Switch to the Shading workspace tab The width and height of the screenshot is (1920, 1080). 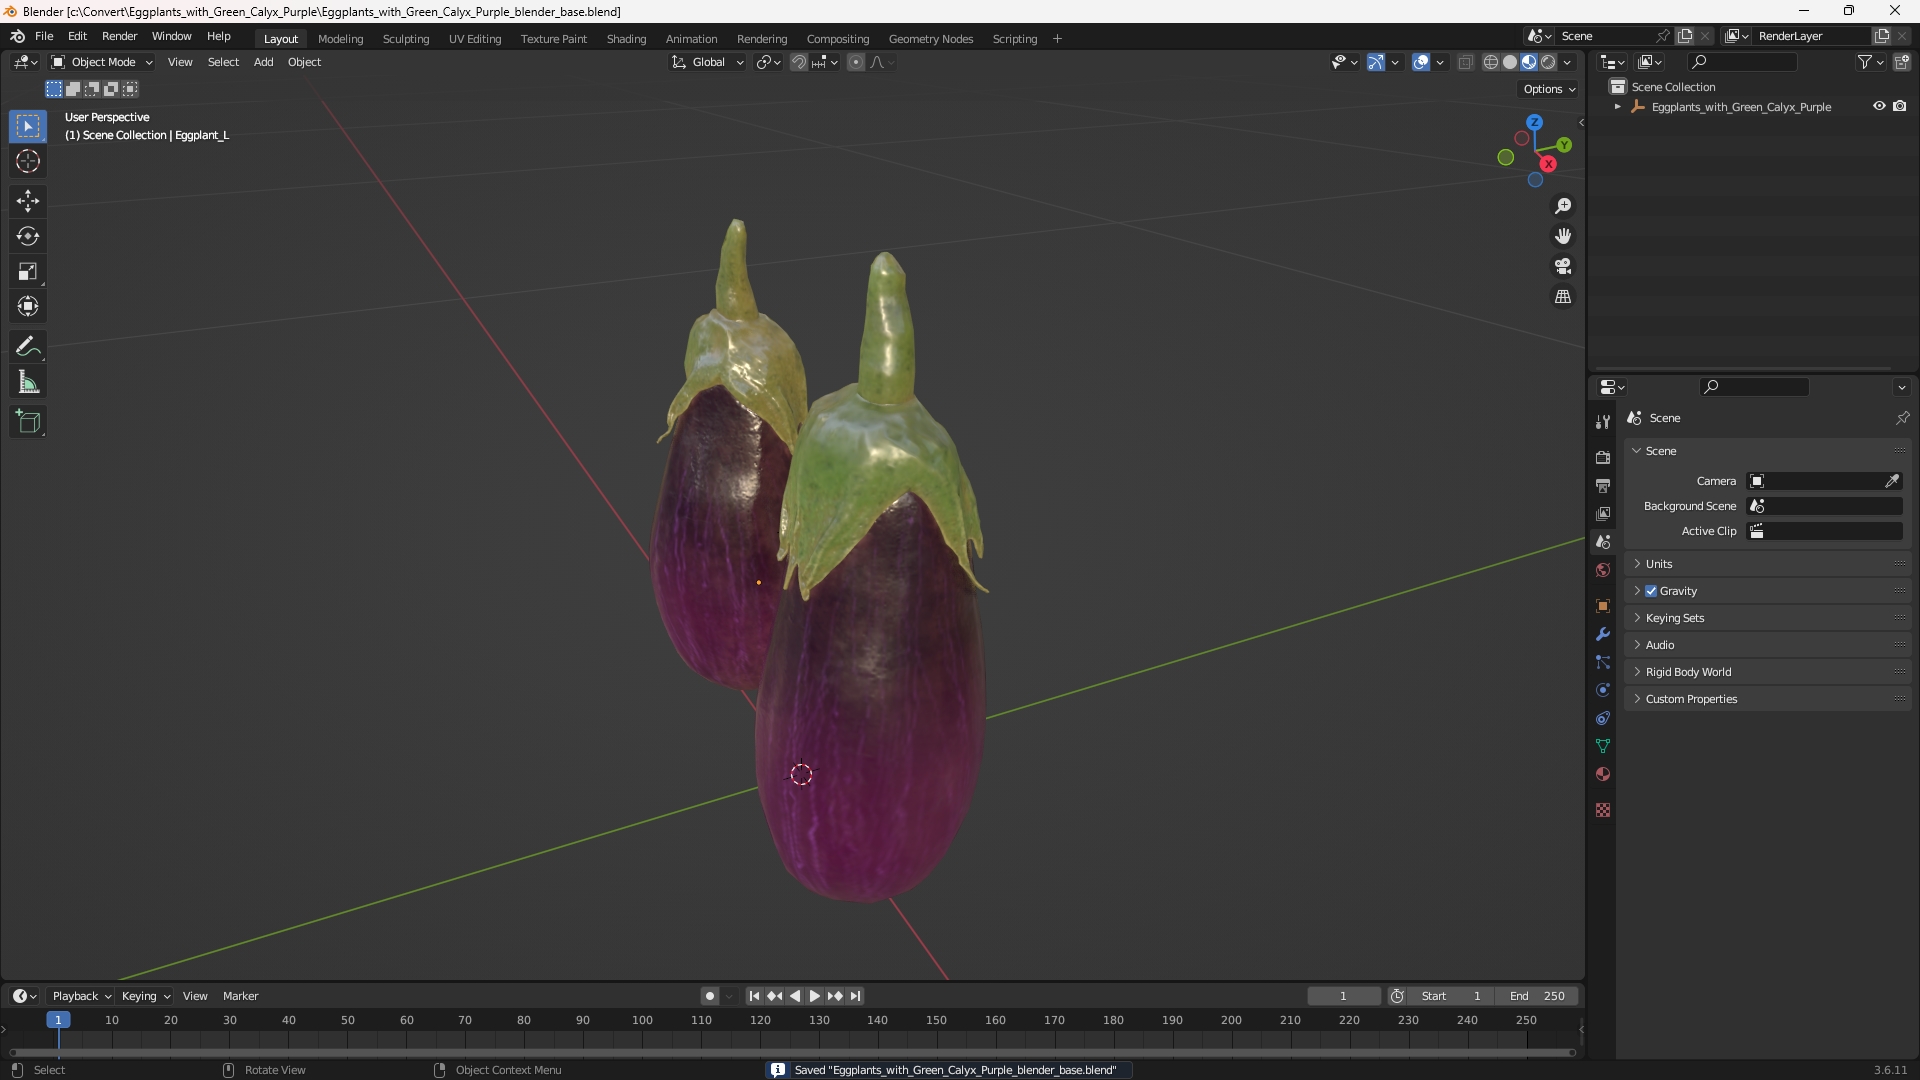pos(626,39)
